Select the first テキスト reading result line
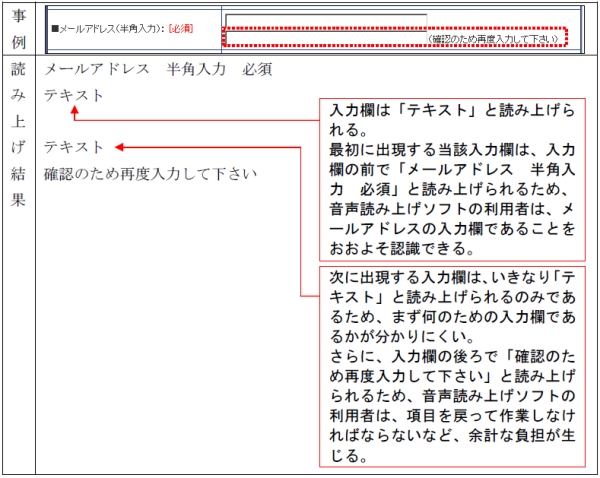Screen dimensions: 600x478 (x=74, y=95)
